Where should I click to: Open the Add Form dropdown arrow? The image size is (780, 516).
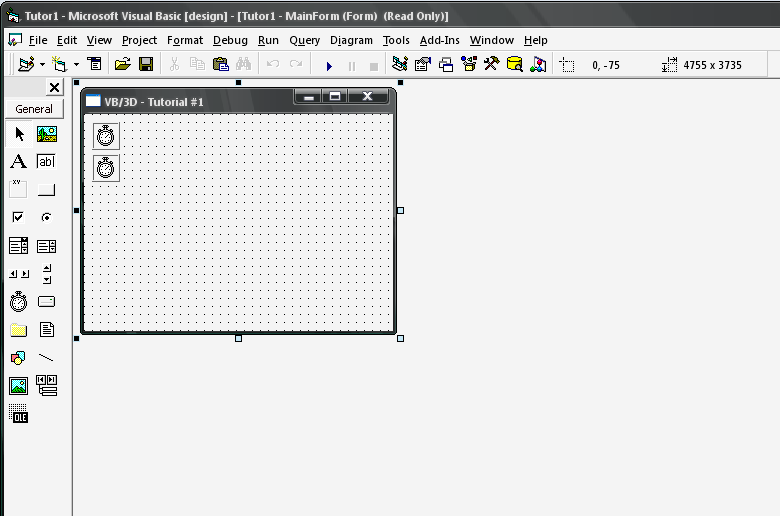(x=76, y=64)
